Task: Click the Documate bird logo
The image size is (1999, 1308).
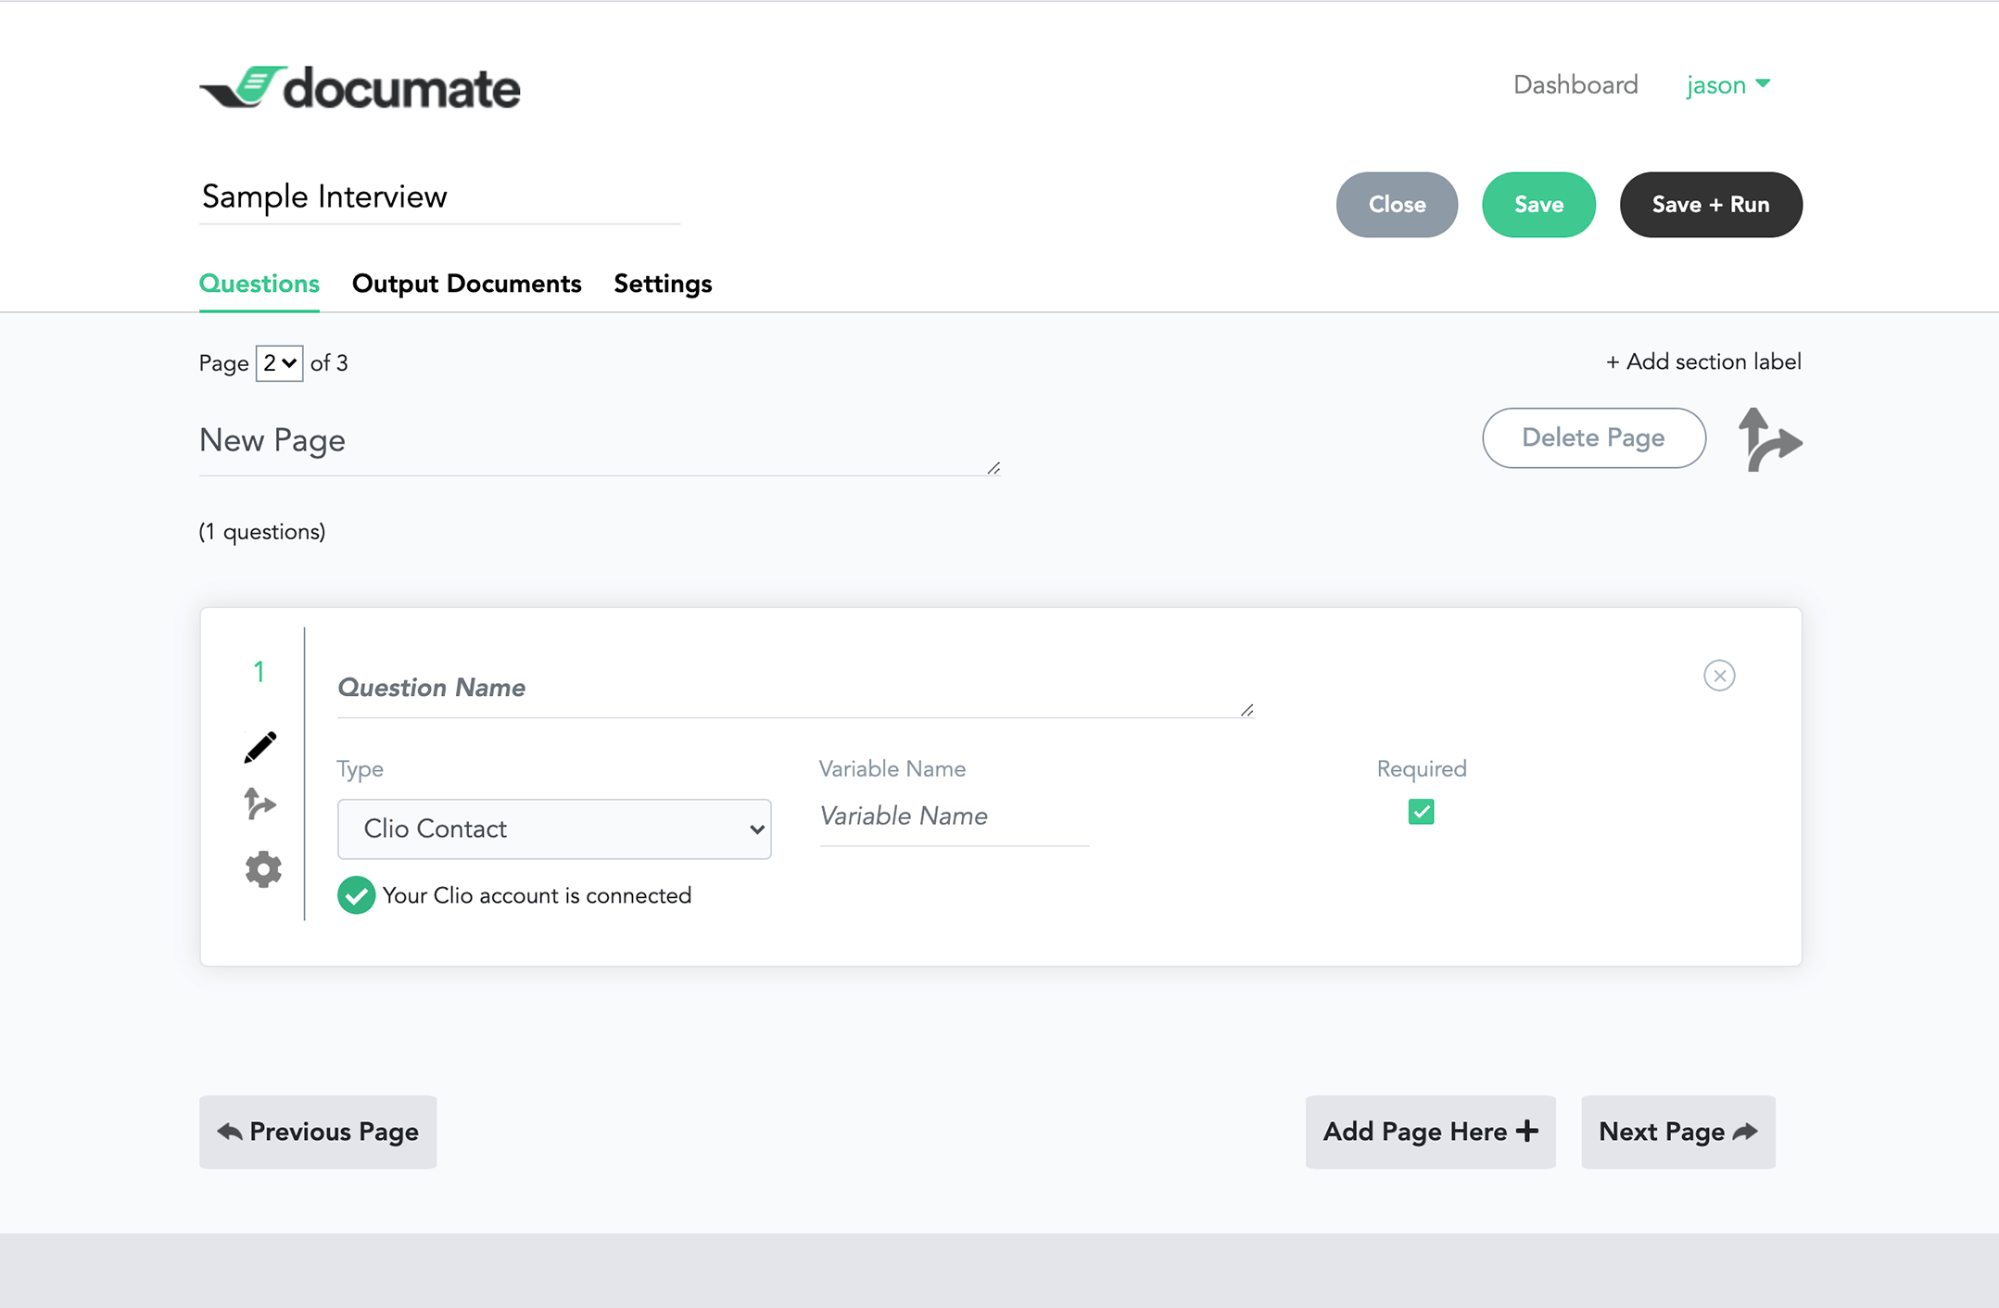Action: 243,87
